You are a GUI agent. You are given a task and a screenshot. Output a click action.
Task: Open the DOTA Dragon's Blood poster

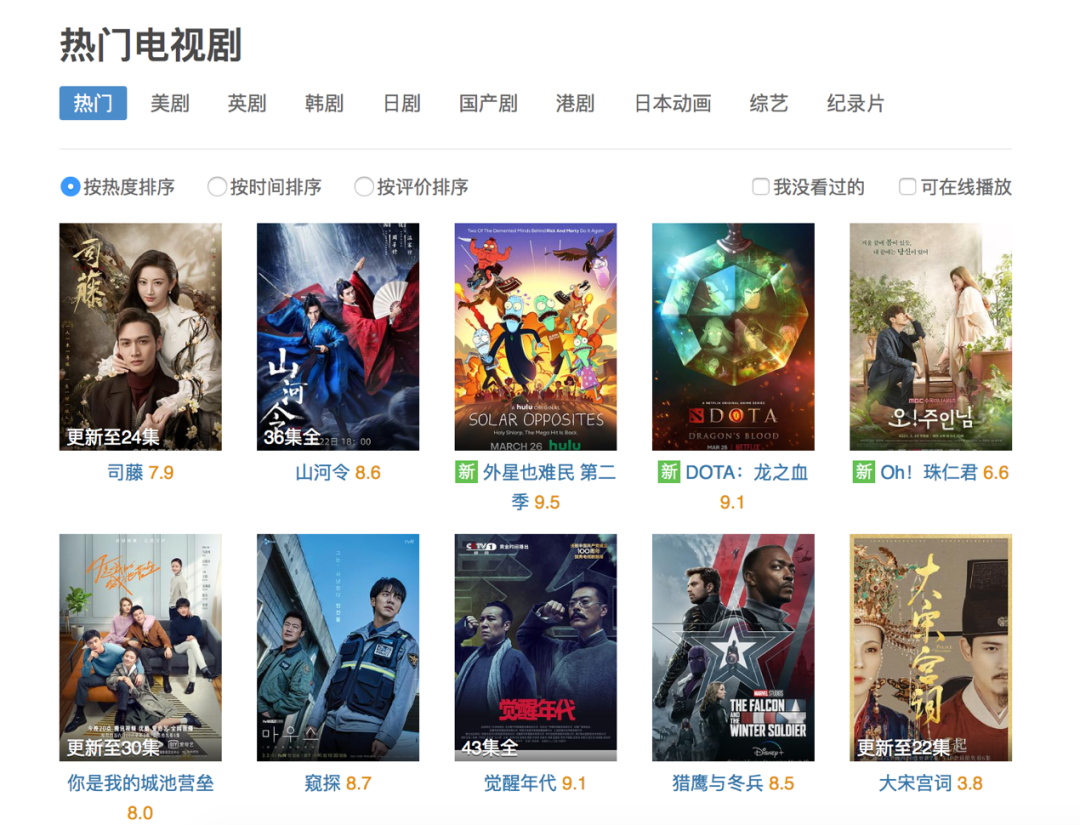[733, 337]
